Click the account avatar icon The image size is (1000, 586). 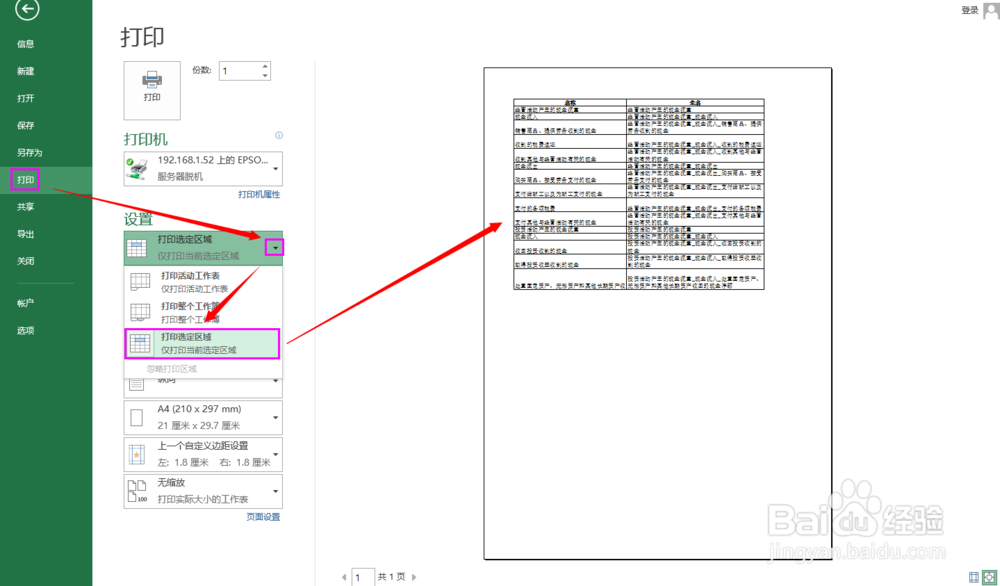[x=991, y=10]
